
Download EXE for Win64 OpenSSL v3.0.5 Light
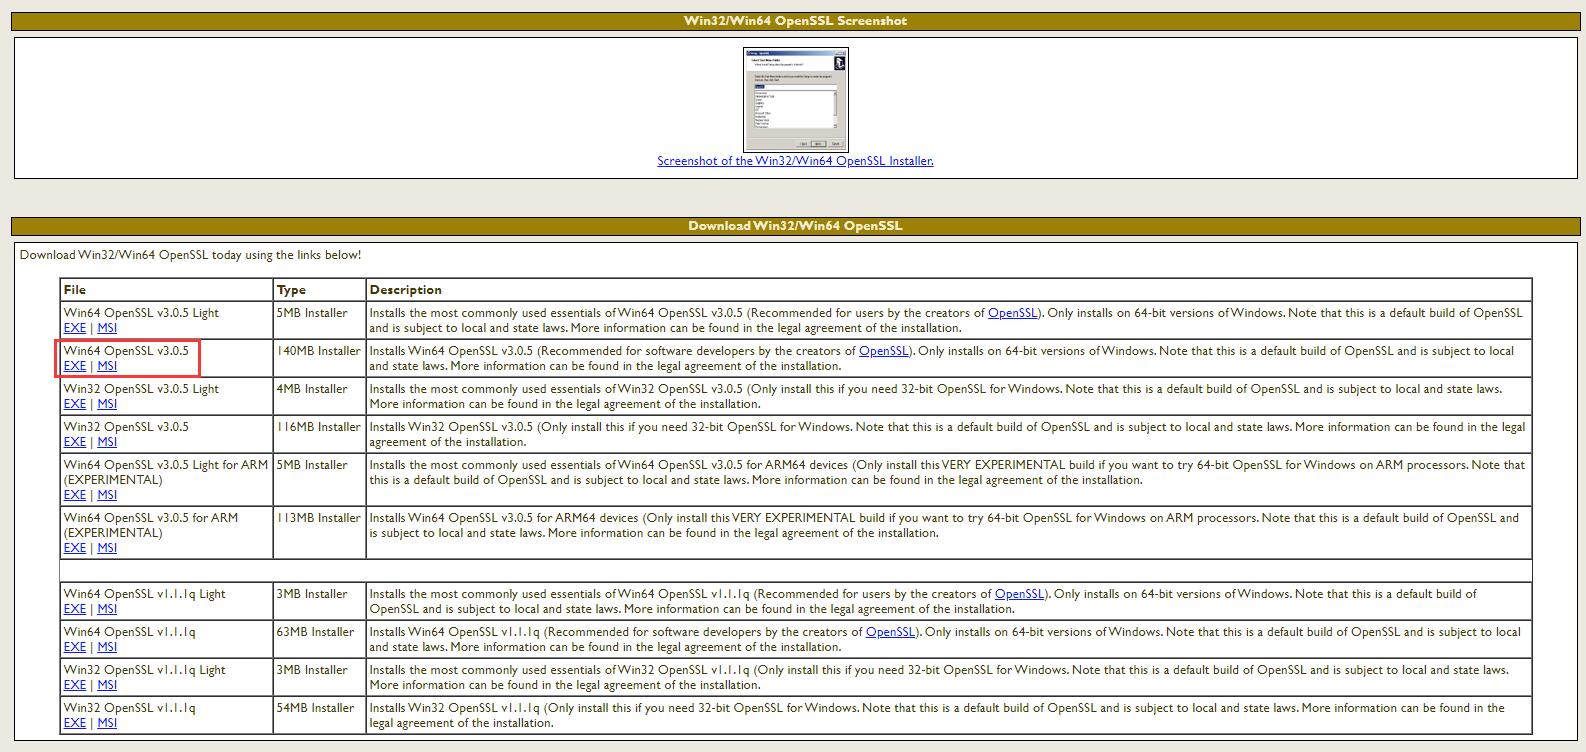coord(74,328)
